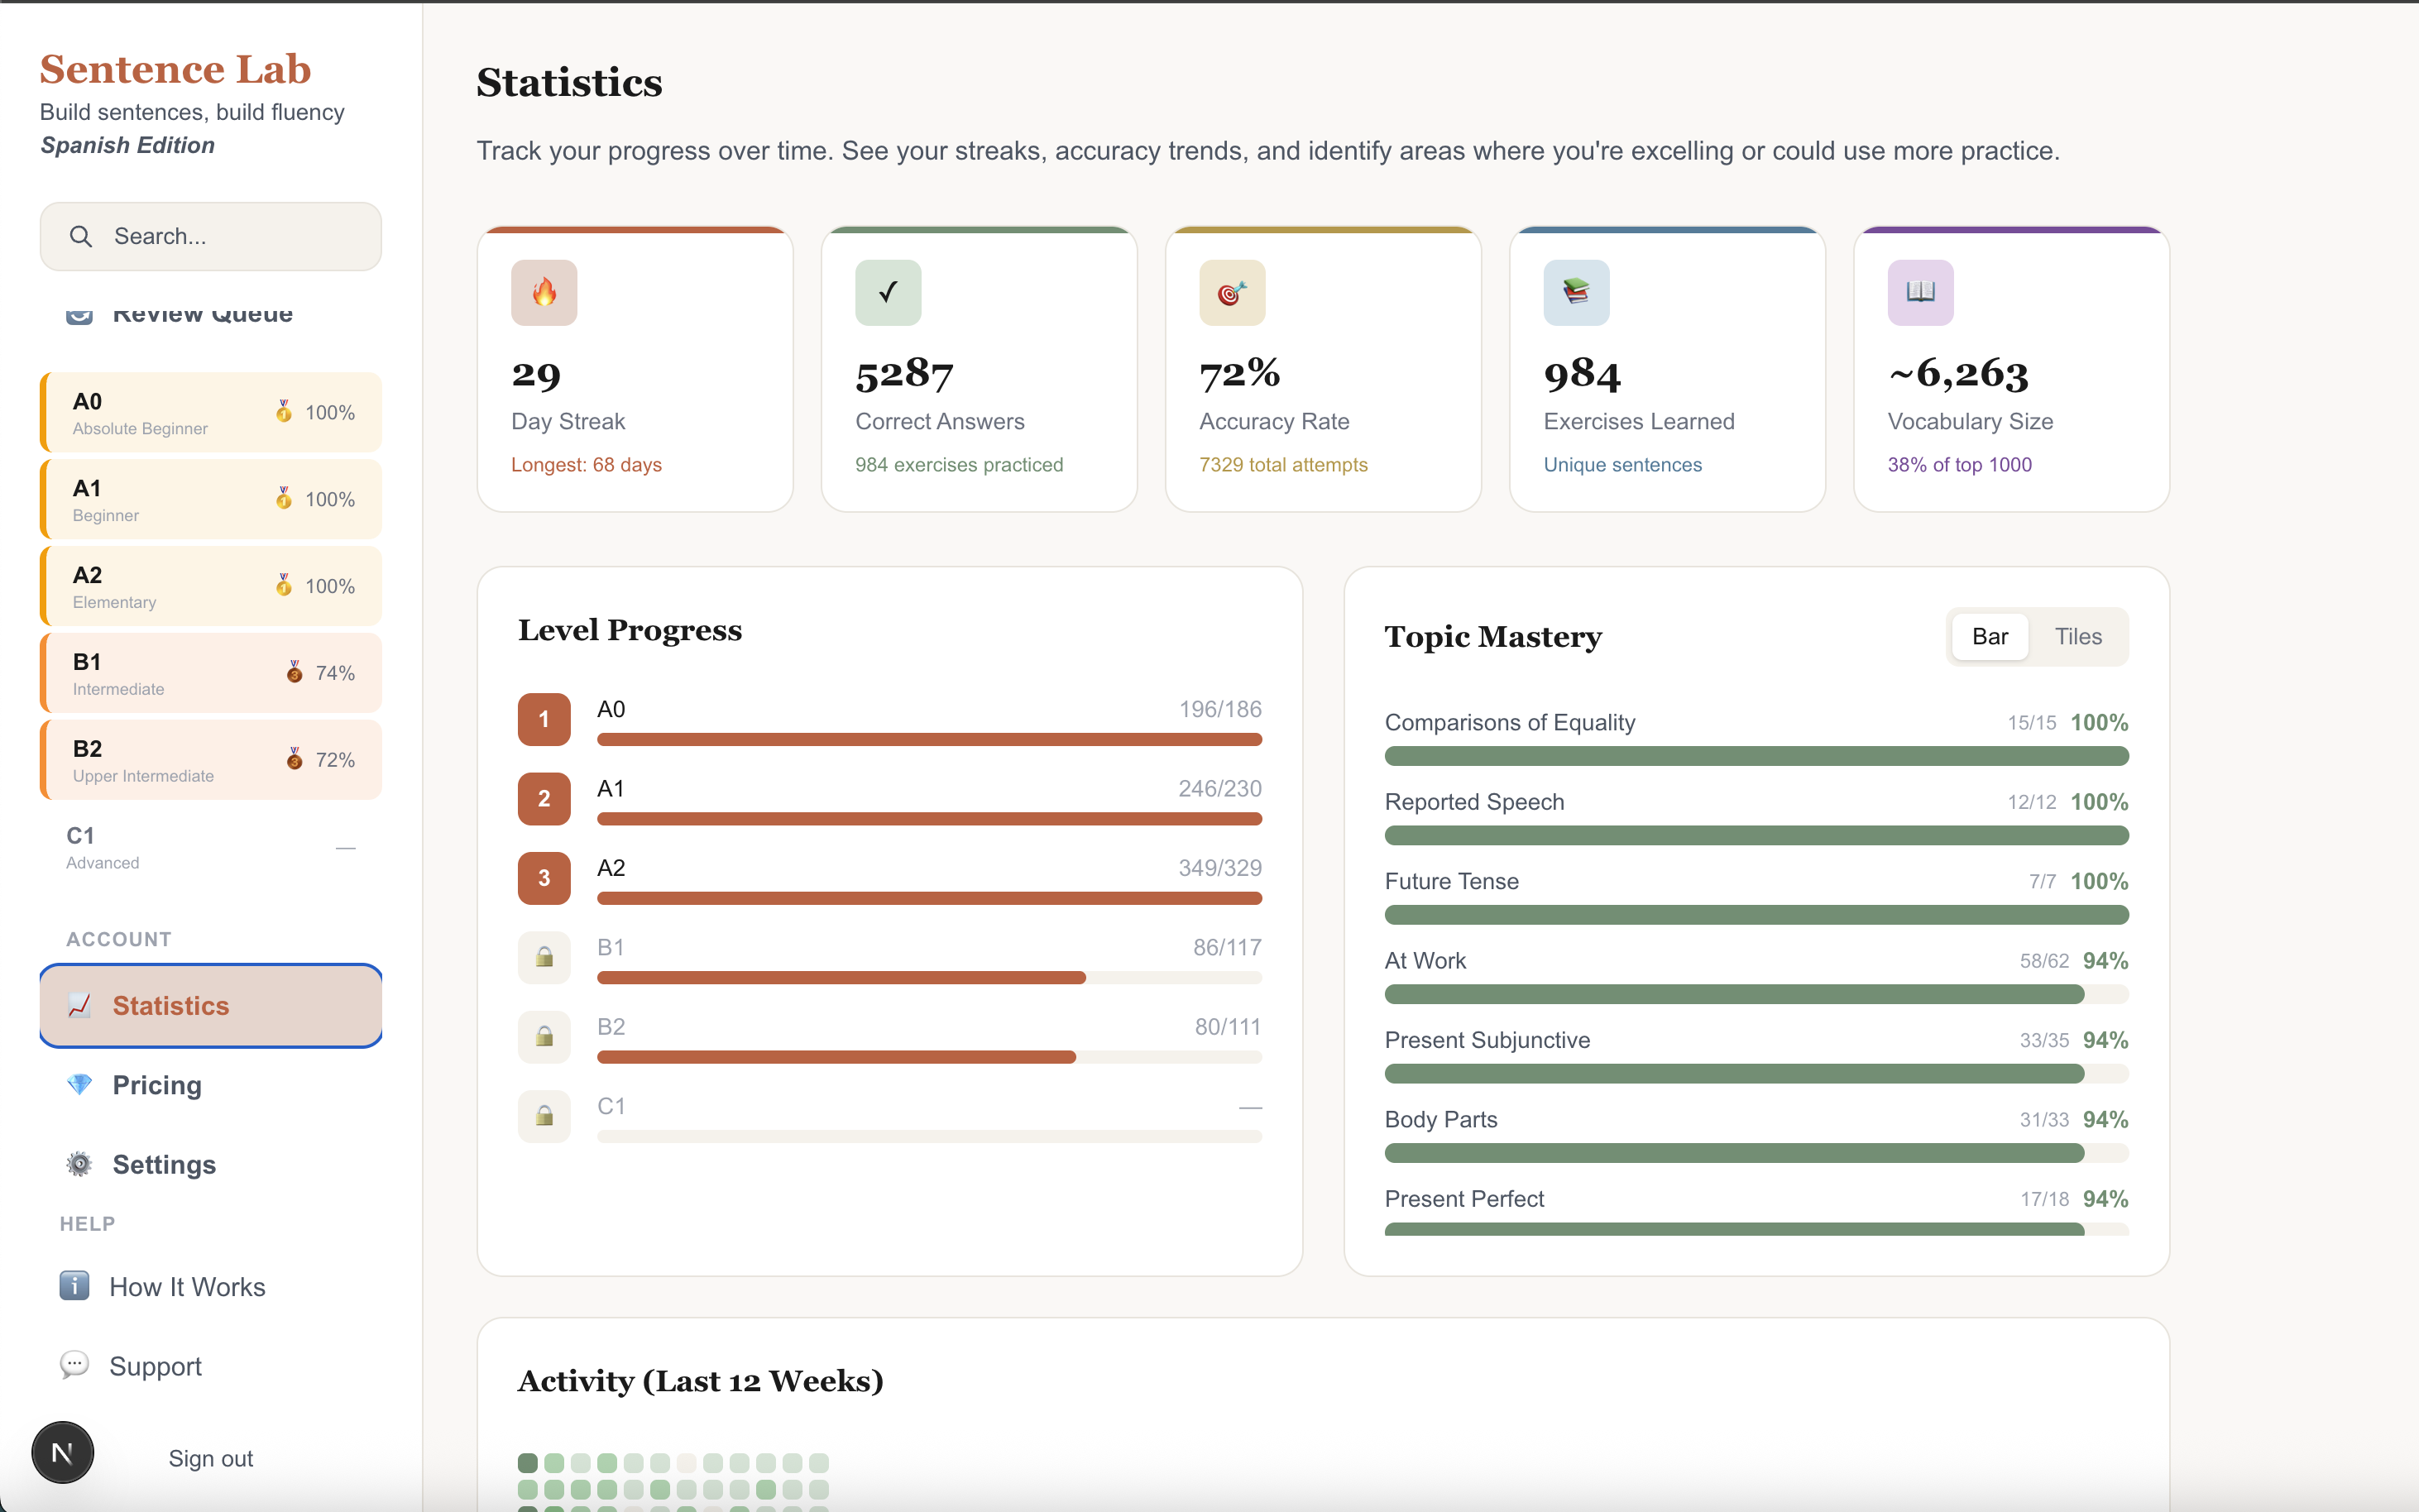The width and height of the screenshot is (2419, 1512).
Task: Click the B1 lock icon in Level Progress
Action: pyautogui.click(x=544, y=957)
